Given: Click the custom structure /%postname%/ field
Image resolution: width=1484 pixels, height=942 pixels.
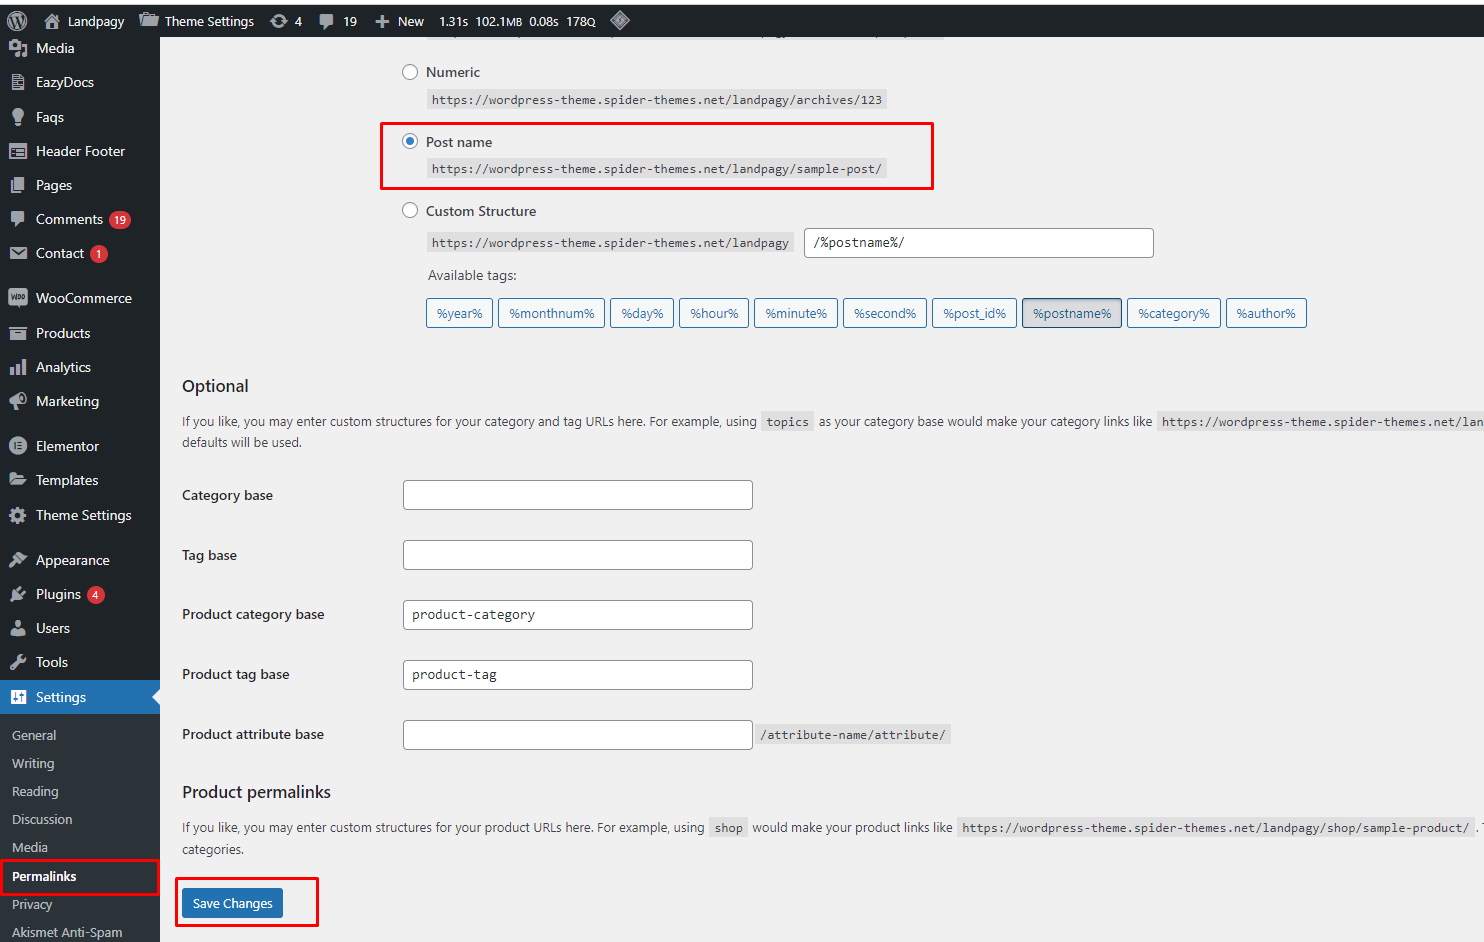Looking at the screenshot, I should point(979,243).
